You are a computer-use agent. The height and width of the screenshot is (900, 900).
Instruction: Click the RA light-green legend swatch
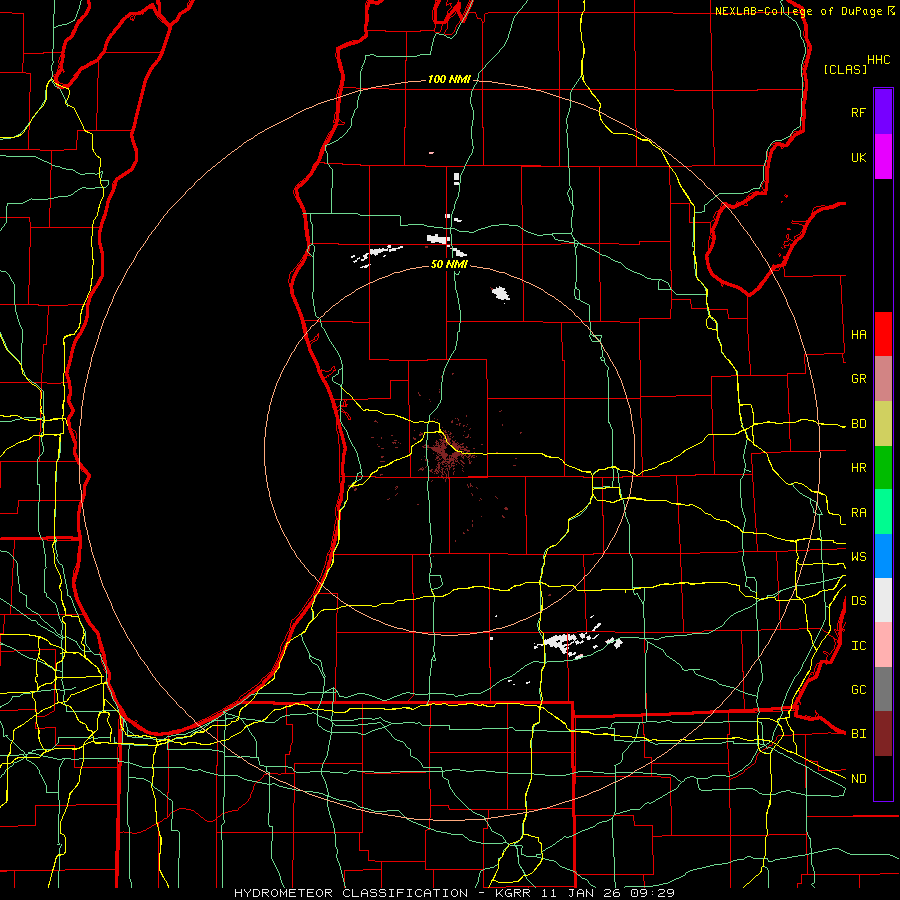click(x=883, y=511)
